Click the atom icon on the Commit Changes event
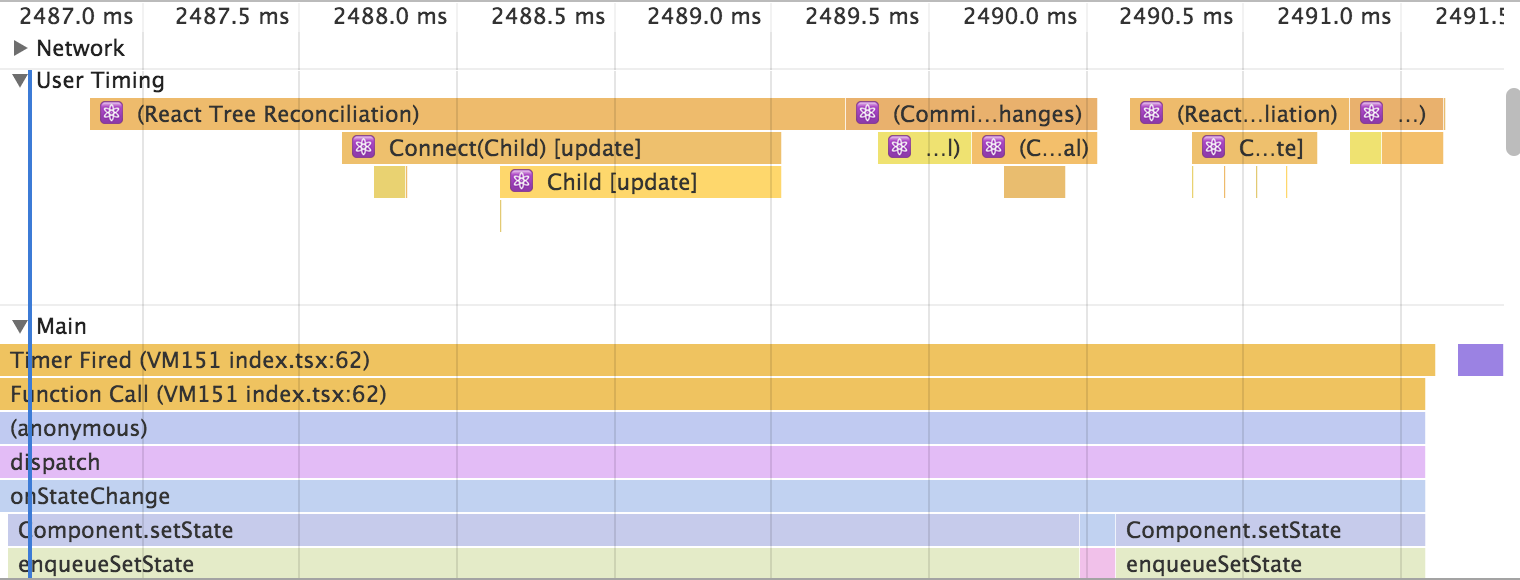 (x=867, y=113)
